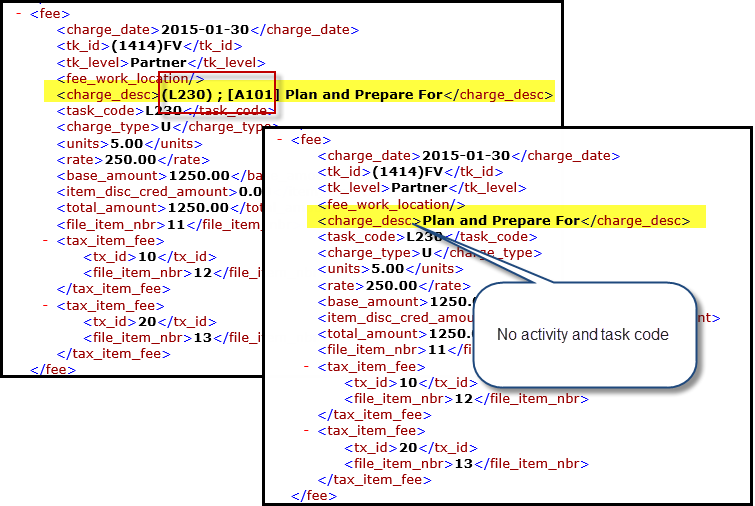
Task: Click charge_date 2015-01-30 in the front window
Action: 469,156
